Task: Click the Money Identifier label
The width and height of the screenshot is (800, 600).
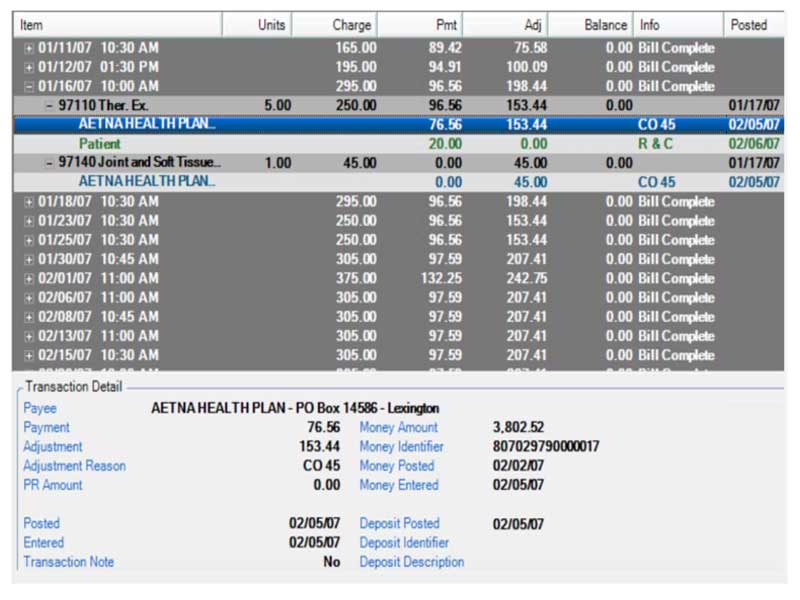Action: [402, 447]
